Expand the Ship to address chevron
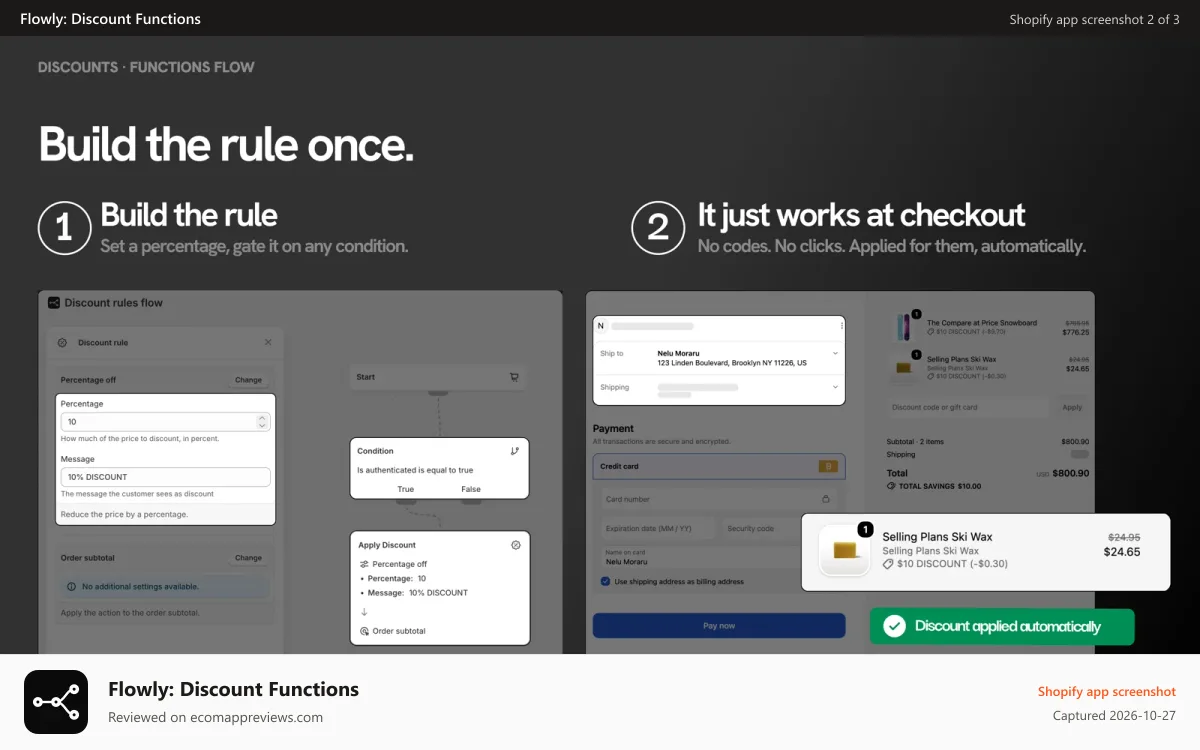 (x=835, y=353)
